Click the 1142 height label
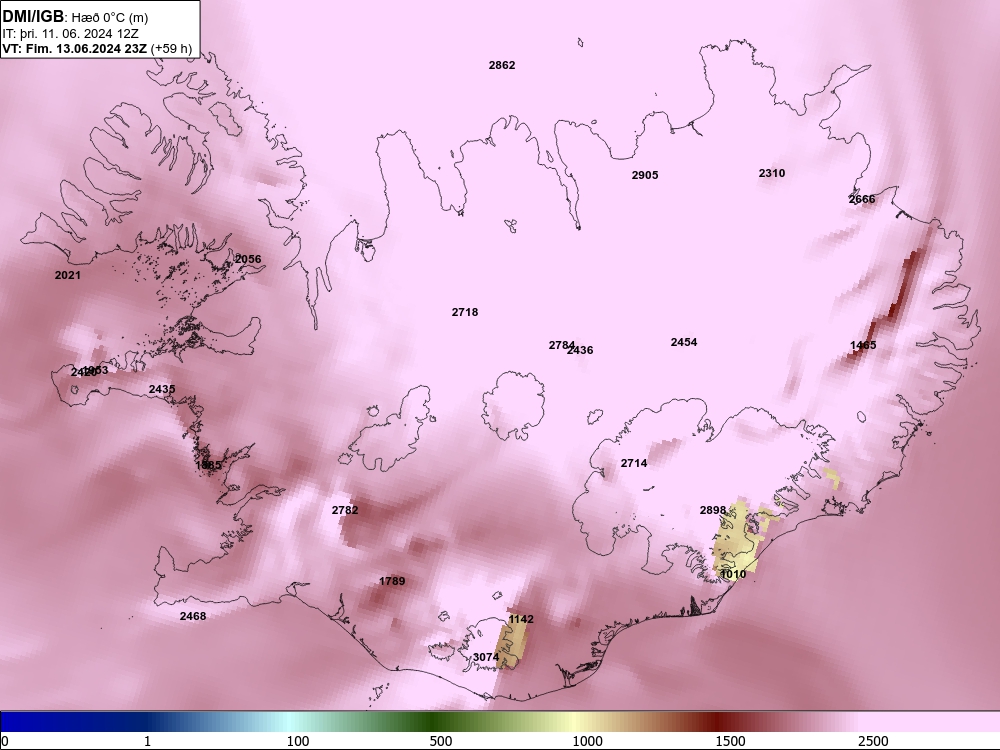Viewport: 1000px width, 750px height. 521,619
